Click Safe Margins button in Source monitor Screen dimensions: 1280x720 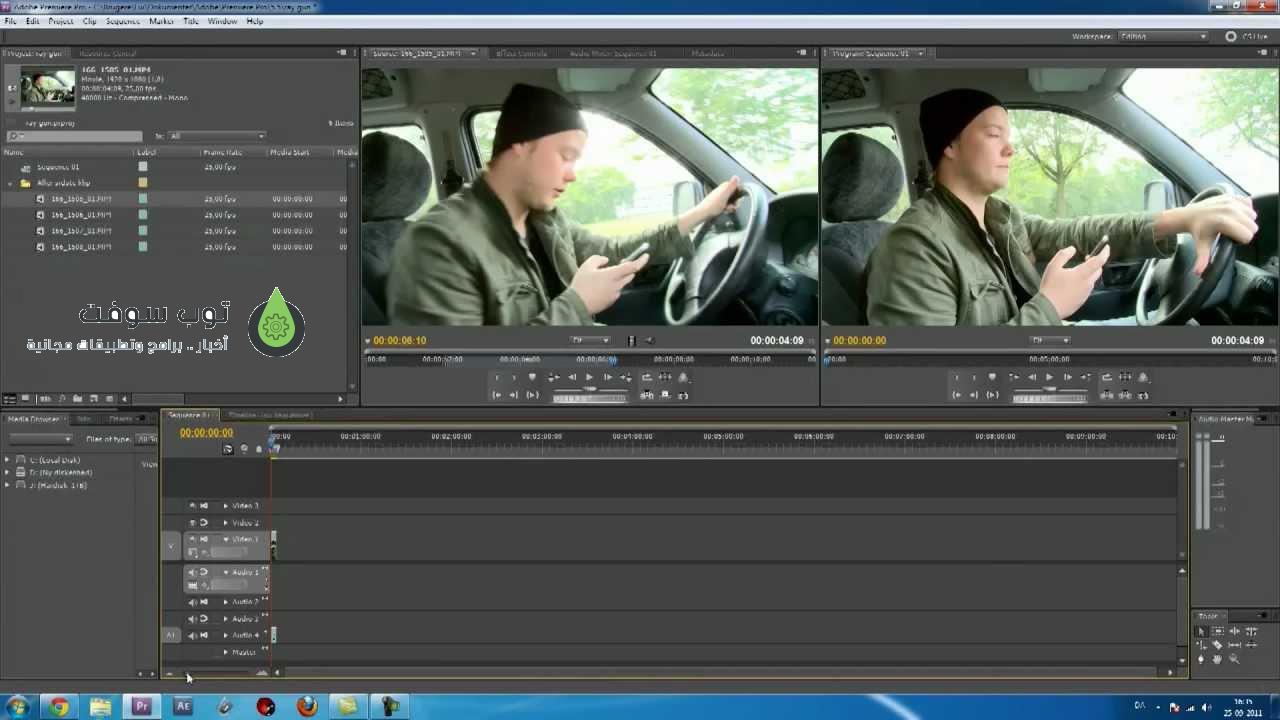[664, 377]
